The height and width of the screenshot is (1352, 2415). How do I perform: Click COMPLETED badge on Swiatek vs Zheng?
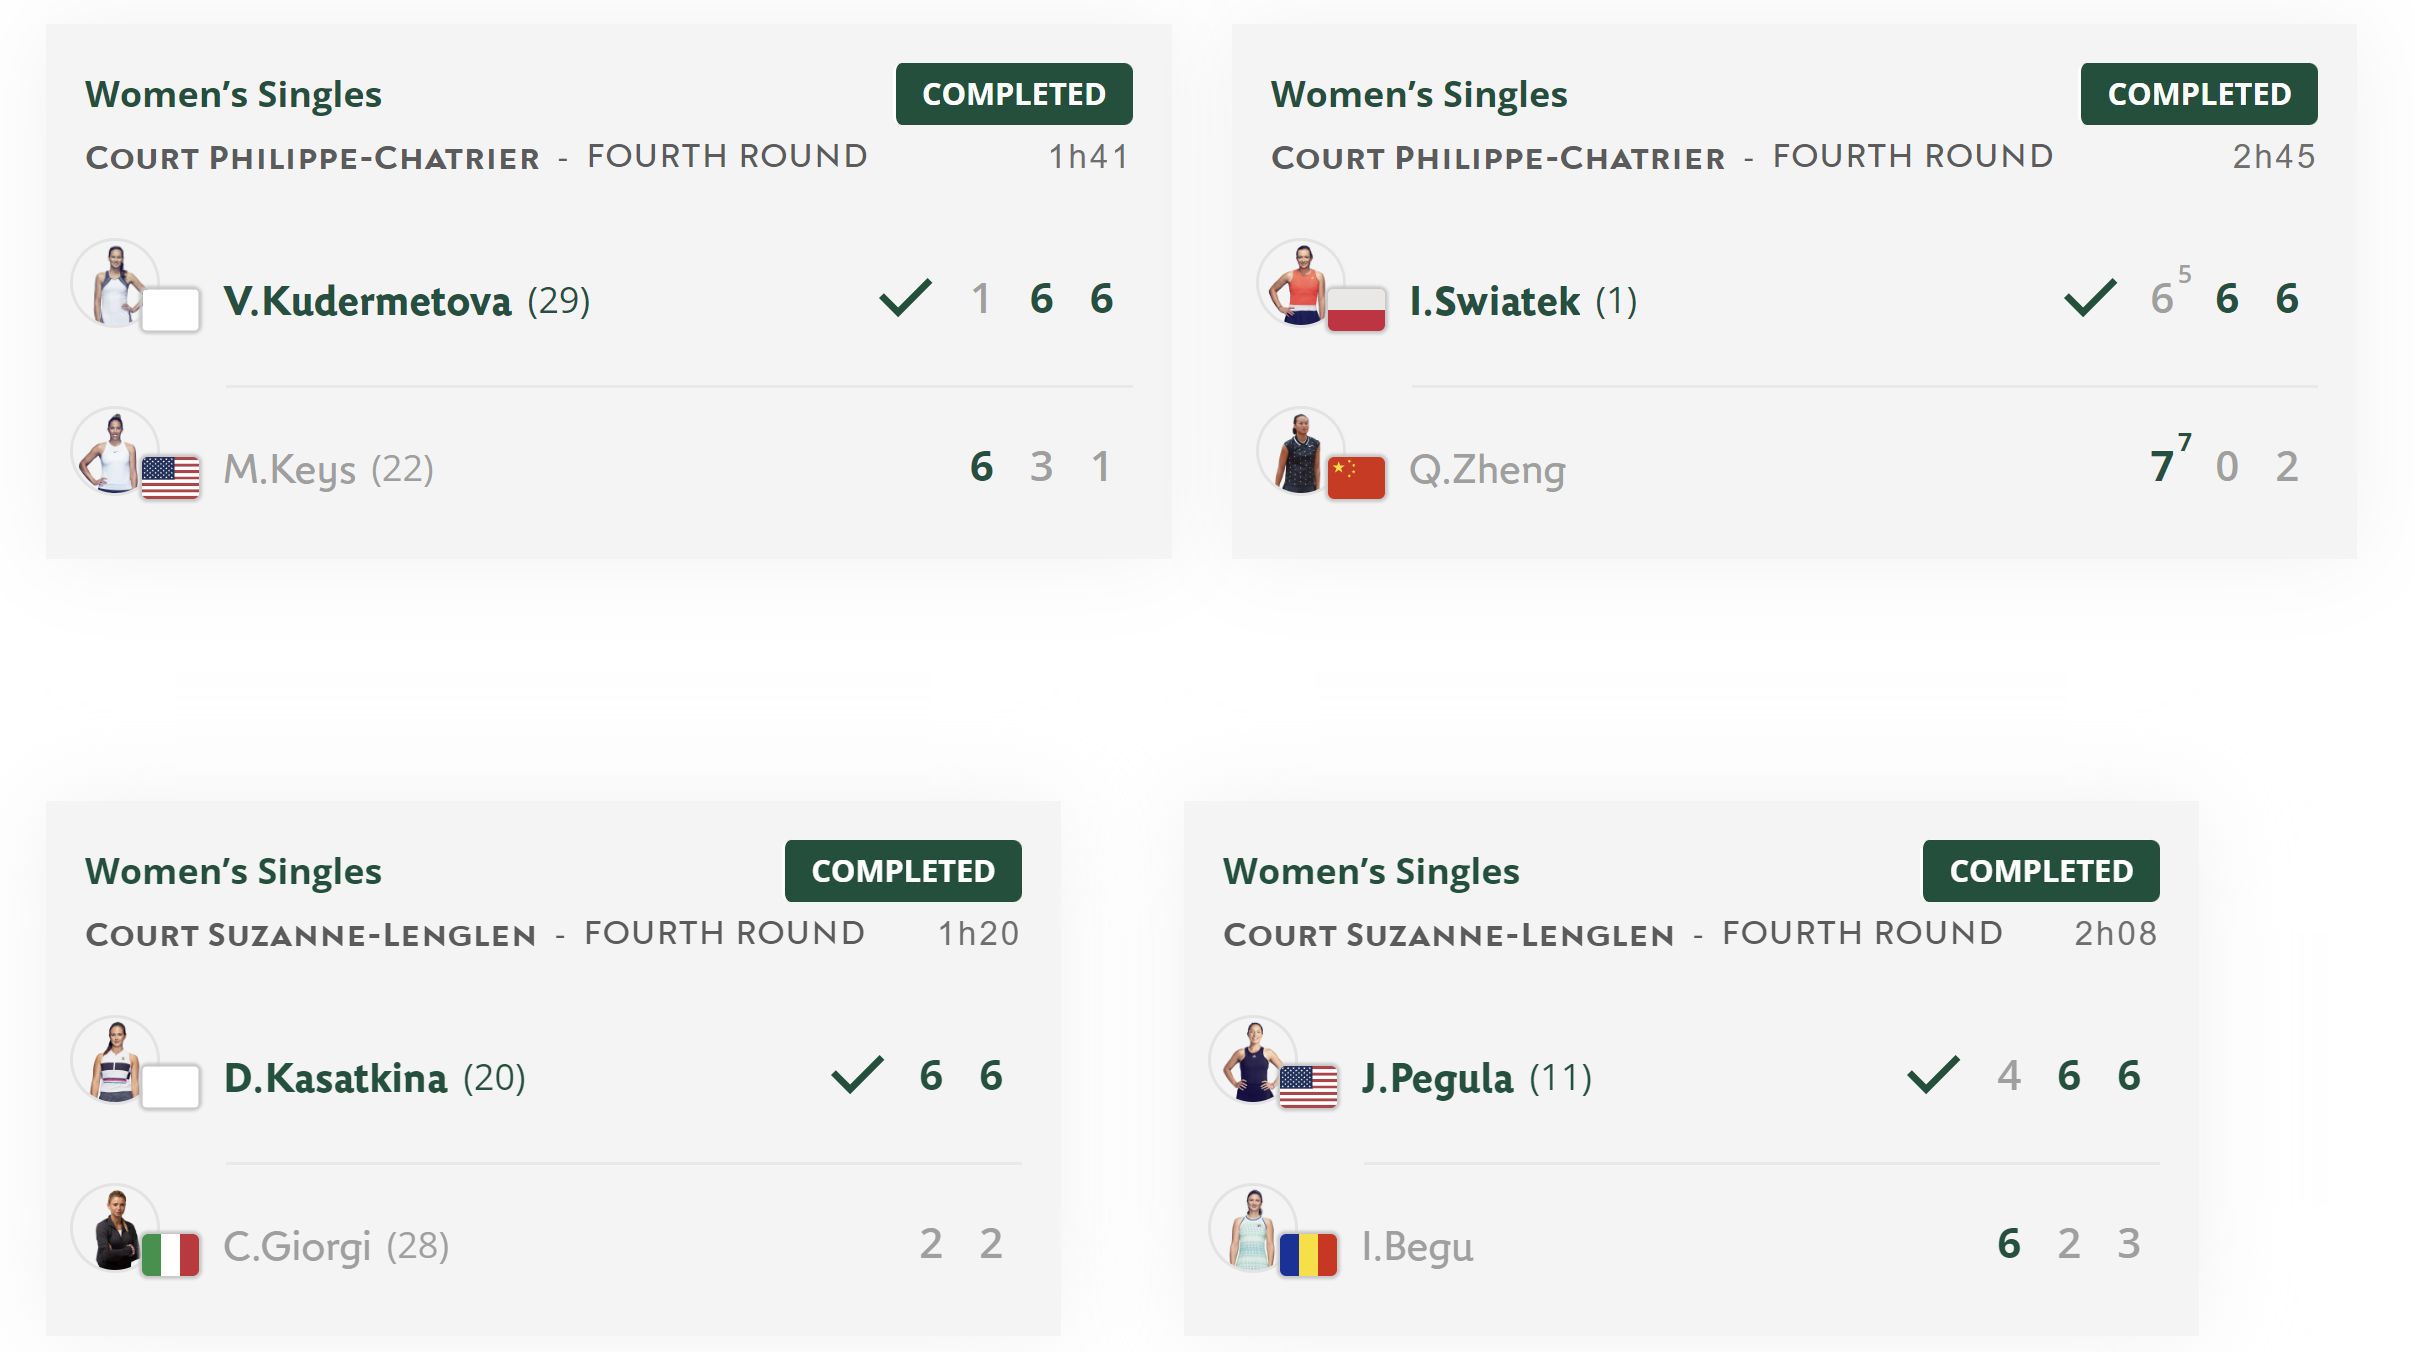(x=2199, y=94)
